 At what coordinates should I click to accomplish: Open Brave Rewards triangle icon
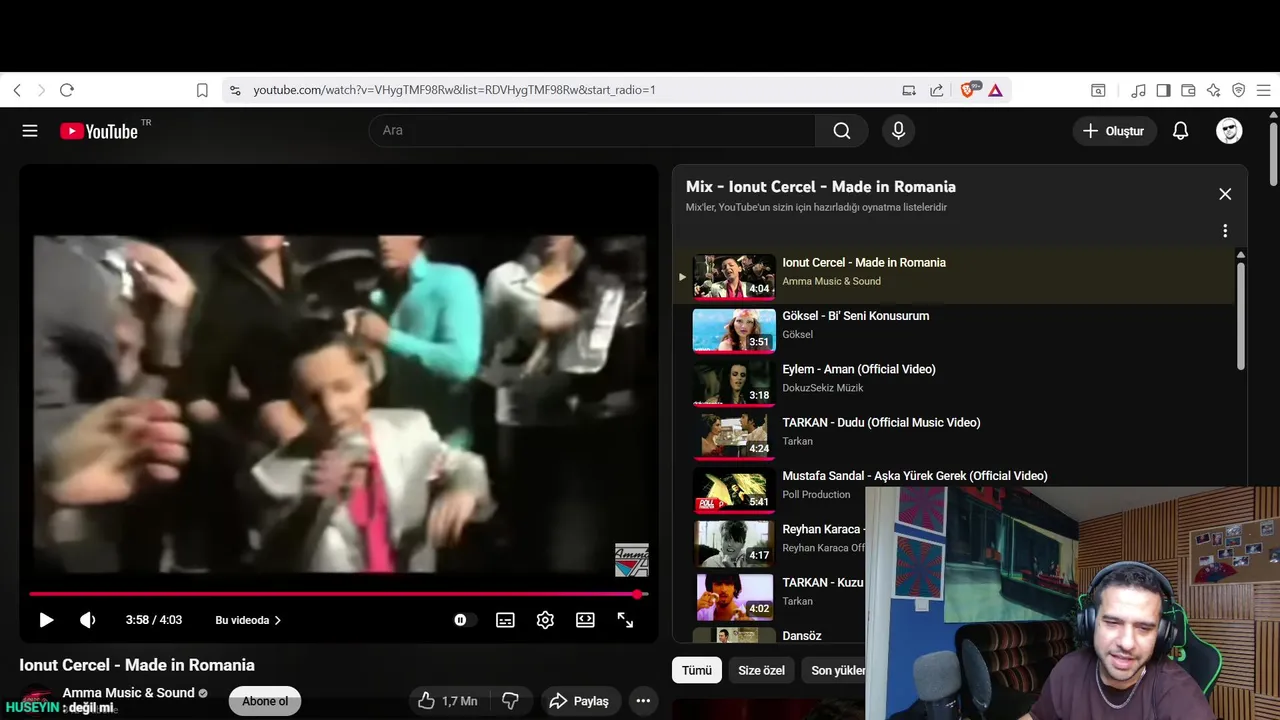(995, 90)
